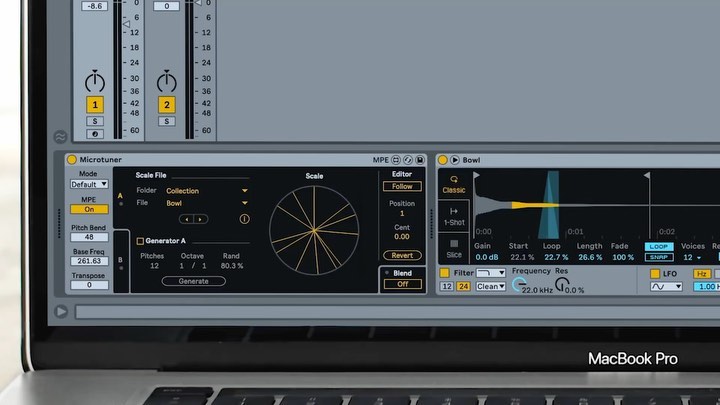Click the Revert button in Editor
Image resolution: width=720 pixels, height=405 pixels.
tap(401, 255)
